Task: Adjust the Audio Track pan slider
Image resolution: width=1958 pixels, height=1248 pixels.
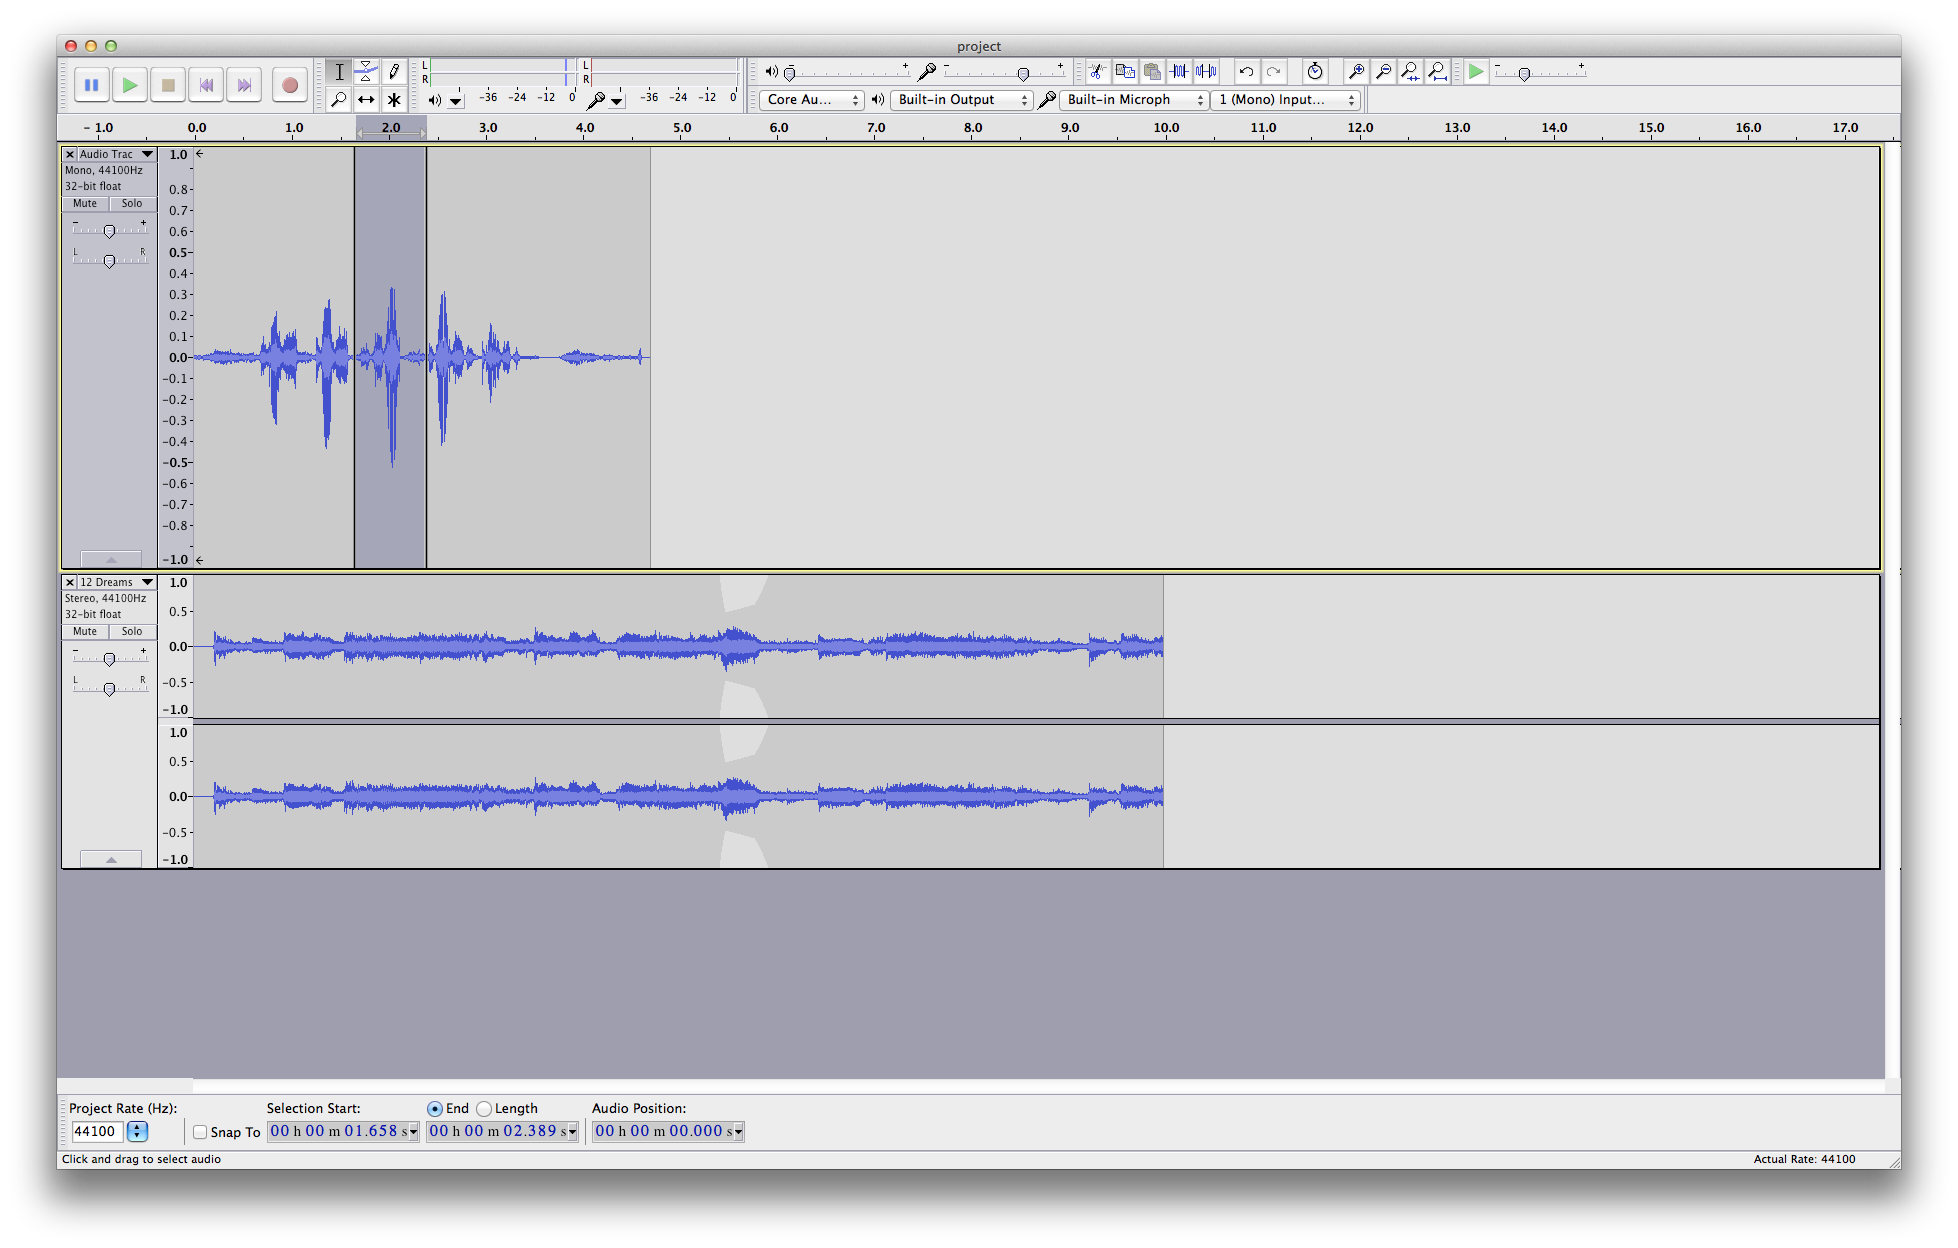Action: 110,260
